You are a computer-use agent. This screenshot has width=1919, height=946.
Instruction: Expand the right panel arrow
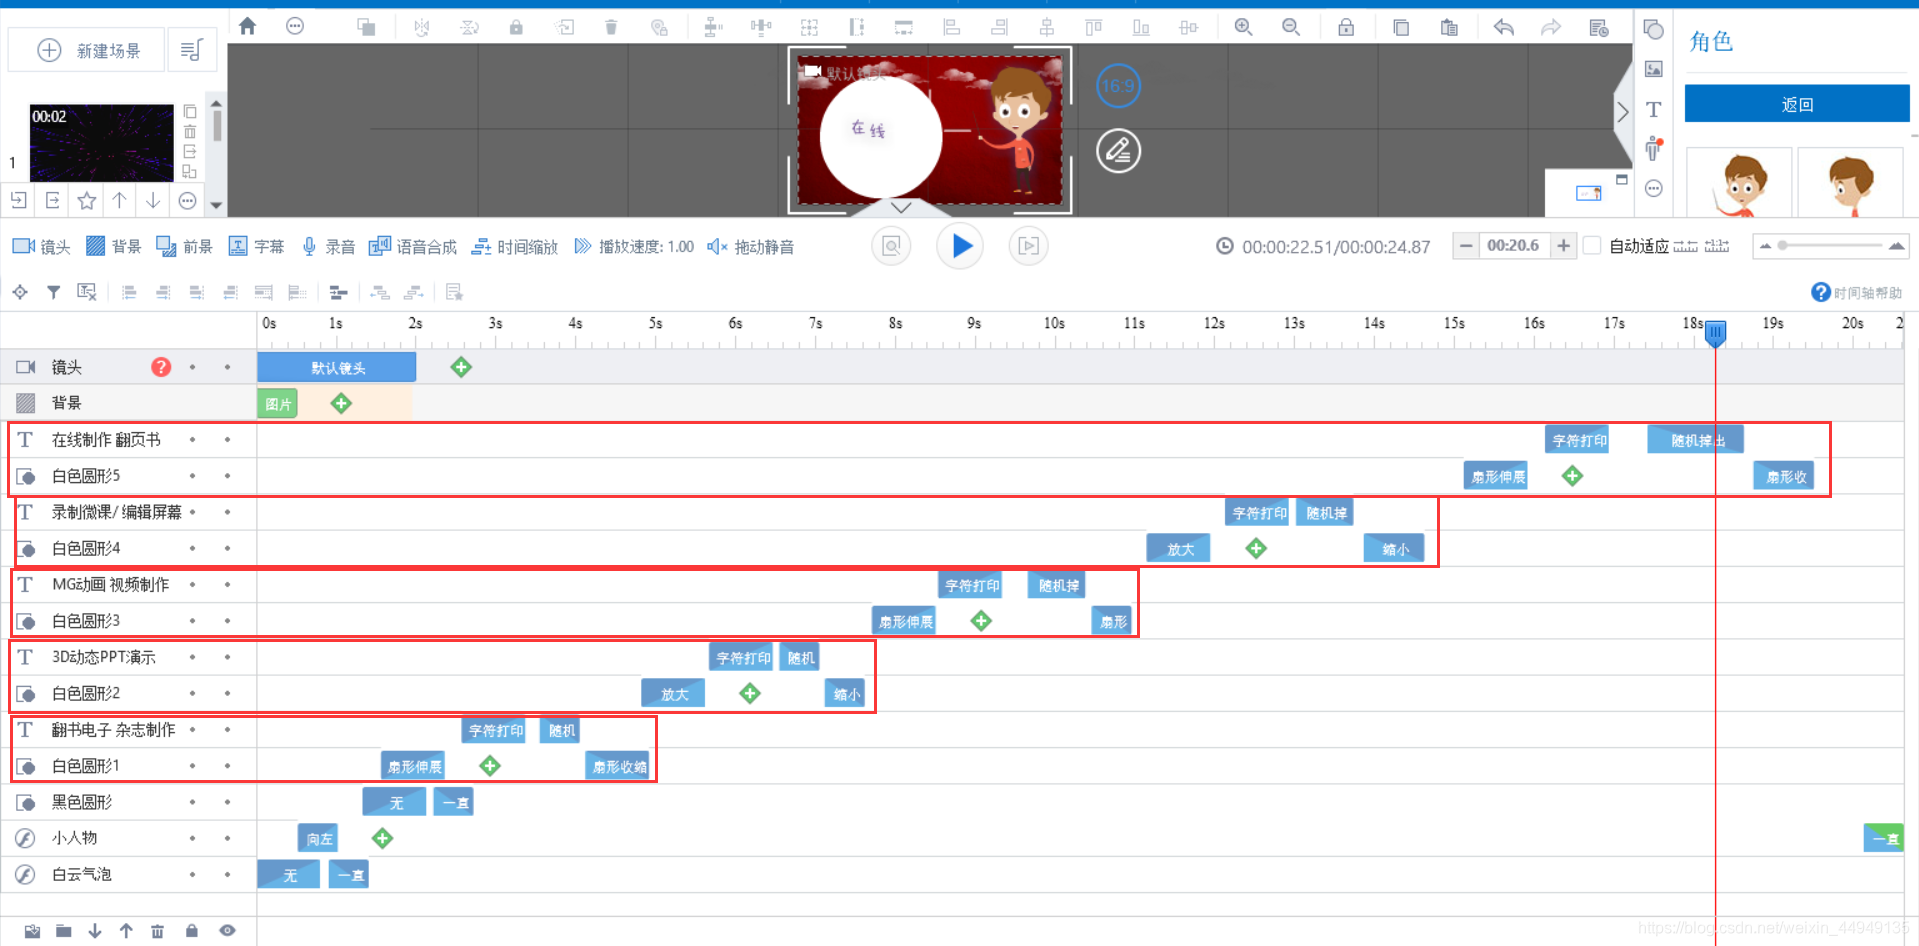point(1622,111)
